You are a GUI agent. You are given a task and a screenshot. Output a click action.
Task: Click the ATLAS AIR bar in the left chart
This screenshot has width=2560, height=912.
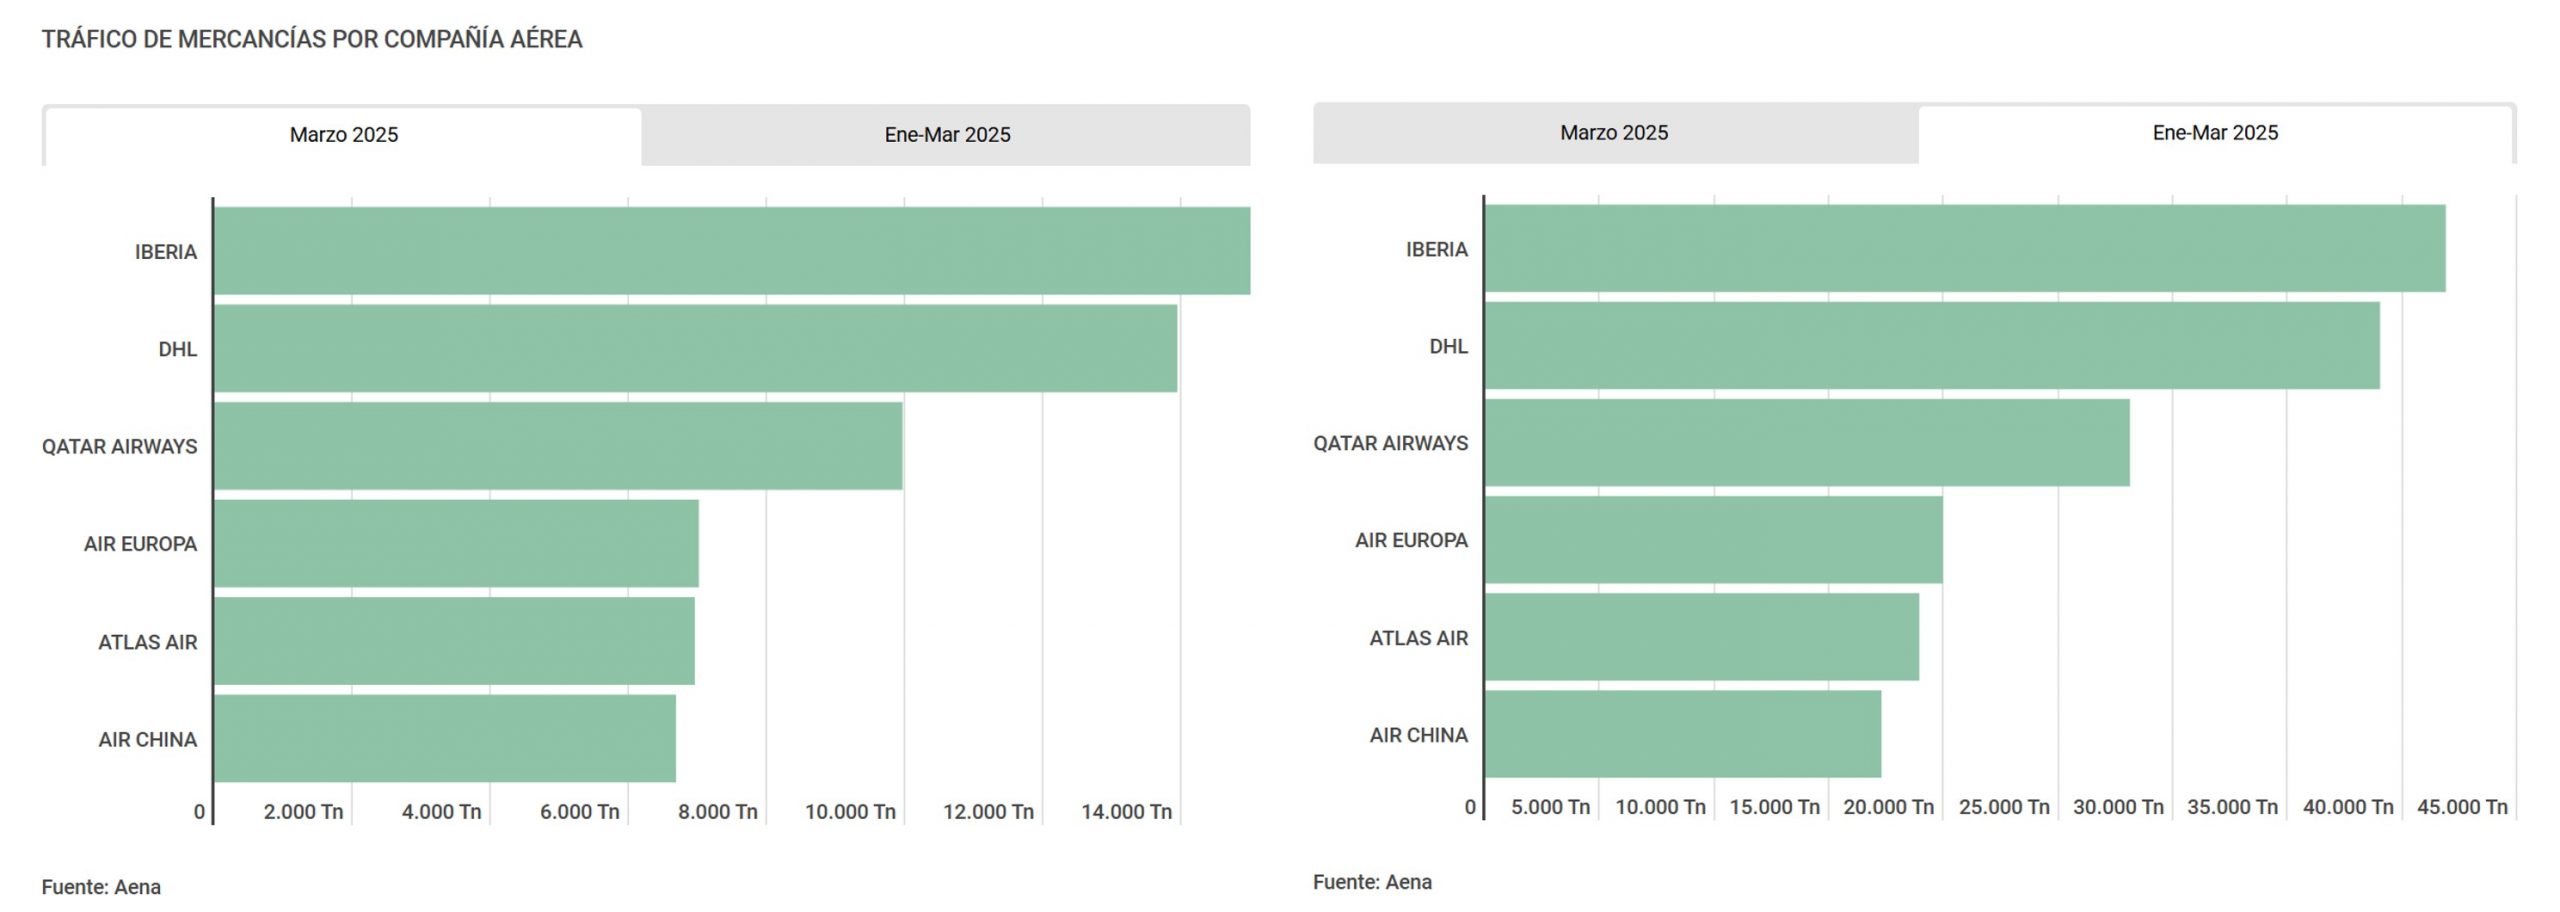tap(454, 641)
